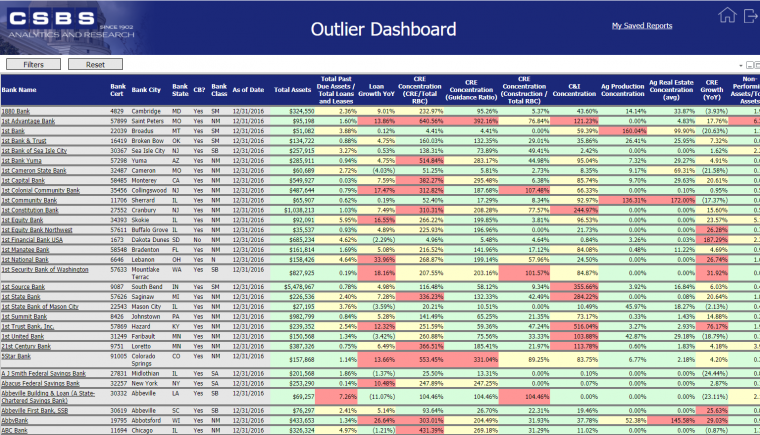Image resolution: width=760 pixels, height=435 pixels.
Task: Open My Saved Reports link
Action: click(642, 26)
